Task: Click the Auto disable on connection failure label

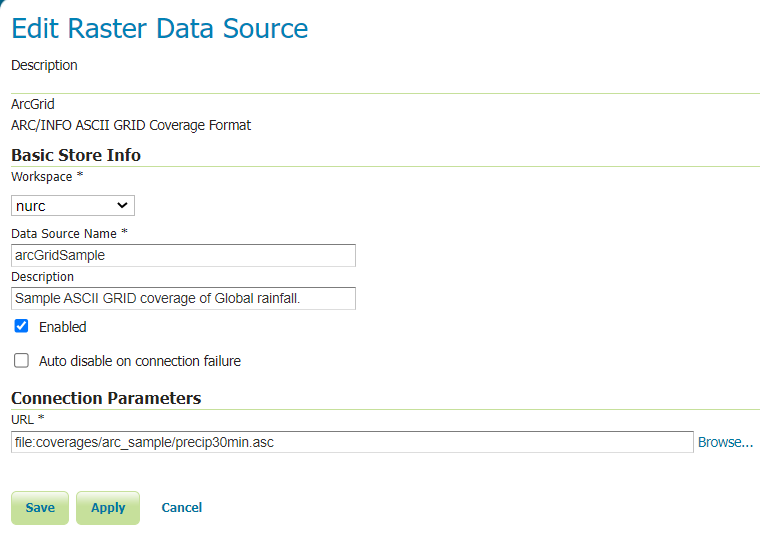Action: click(x=140, y=361)
